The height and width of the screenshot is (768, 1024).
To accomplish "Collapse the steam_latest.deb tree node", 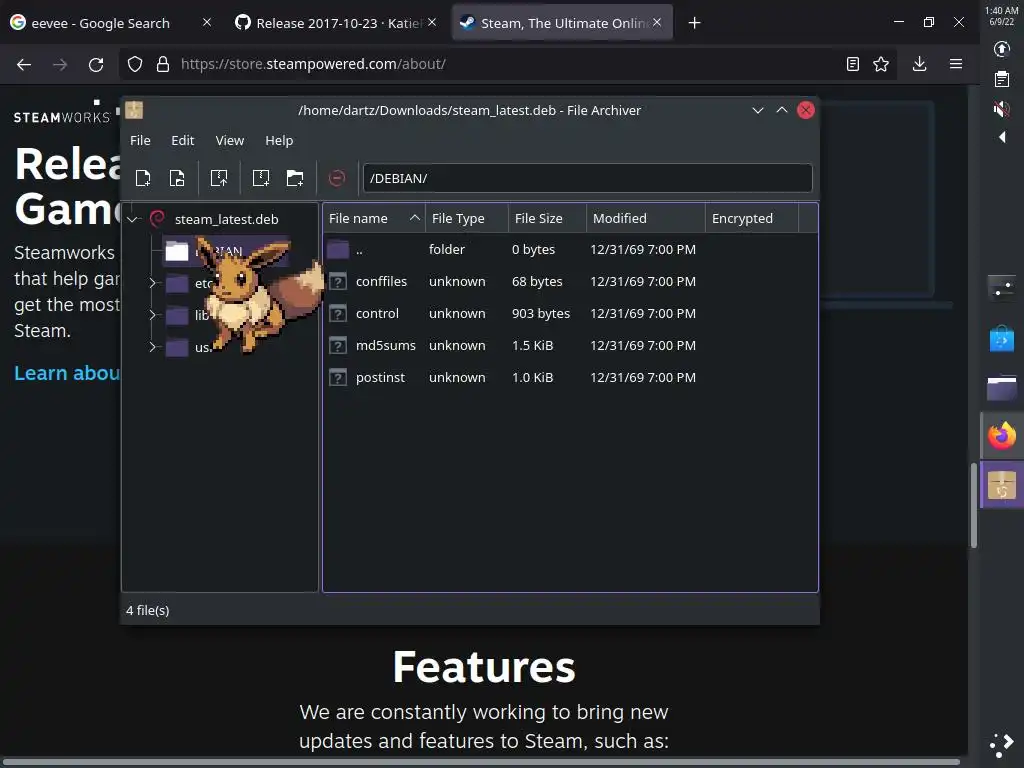I will tap(133, 219).
